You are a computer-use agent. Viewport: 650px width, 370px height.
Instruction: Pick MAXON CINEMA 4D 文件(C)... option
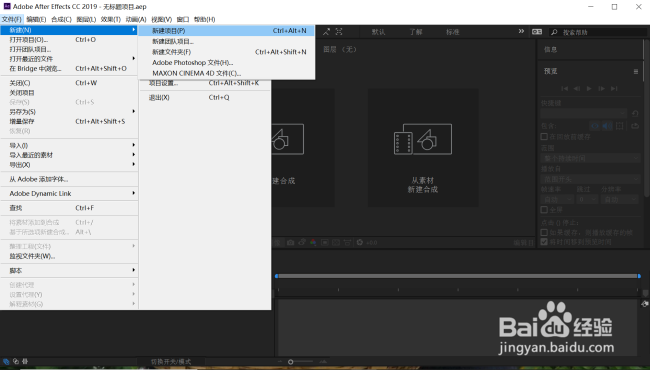point(226,73)
